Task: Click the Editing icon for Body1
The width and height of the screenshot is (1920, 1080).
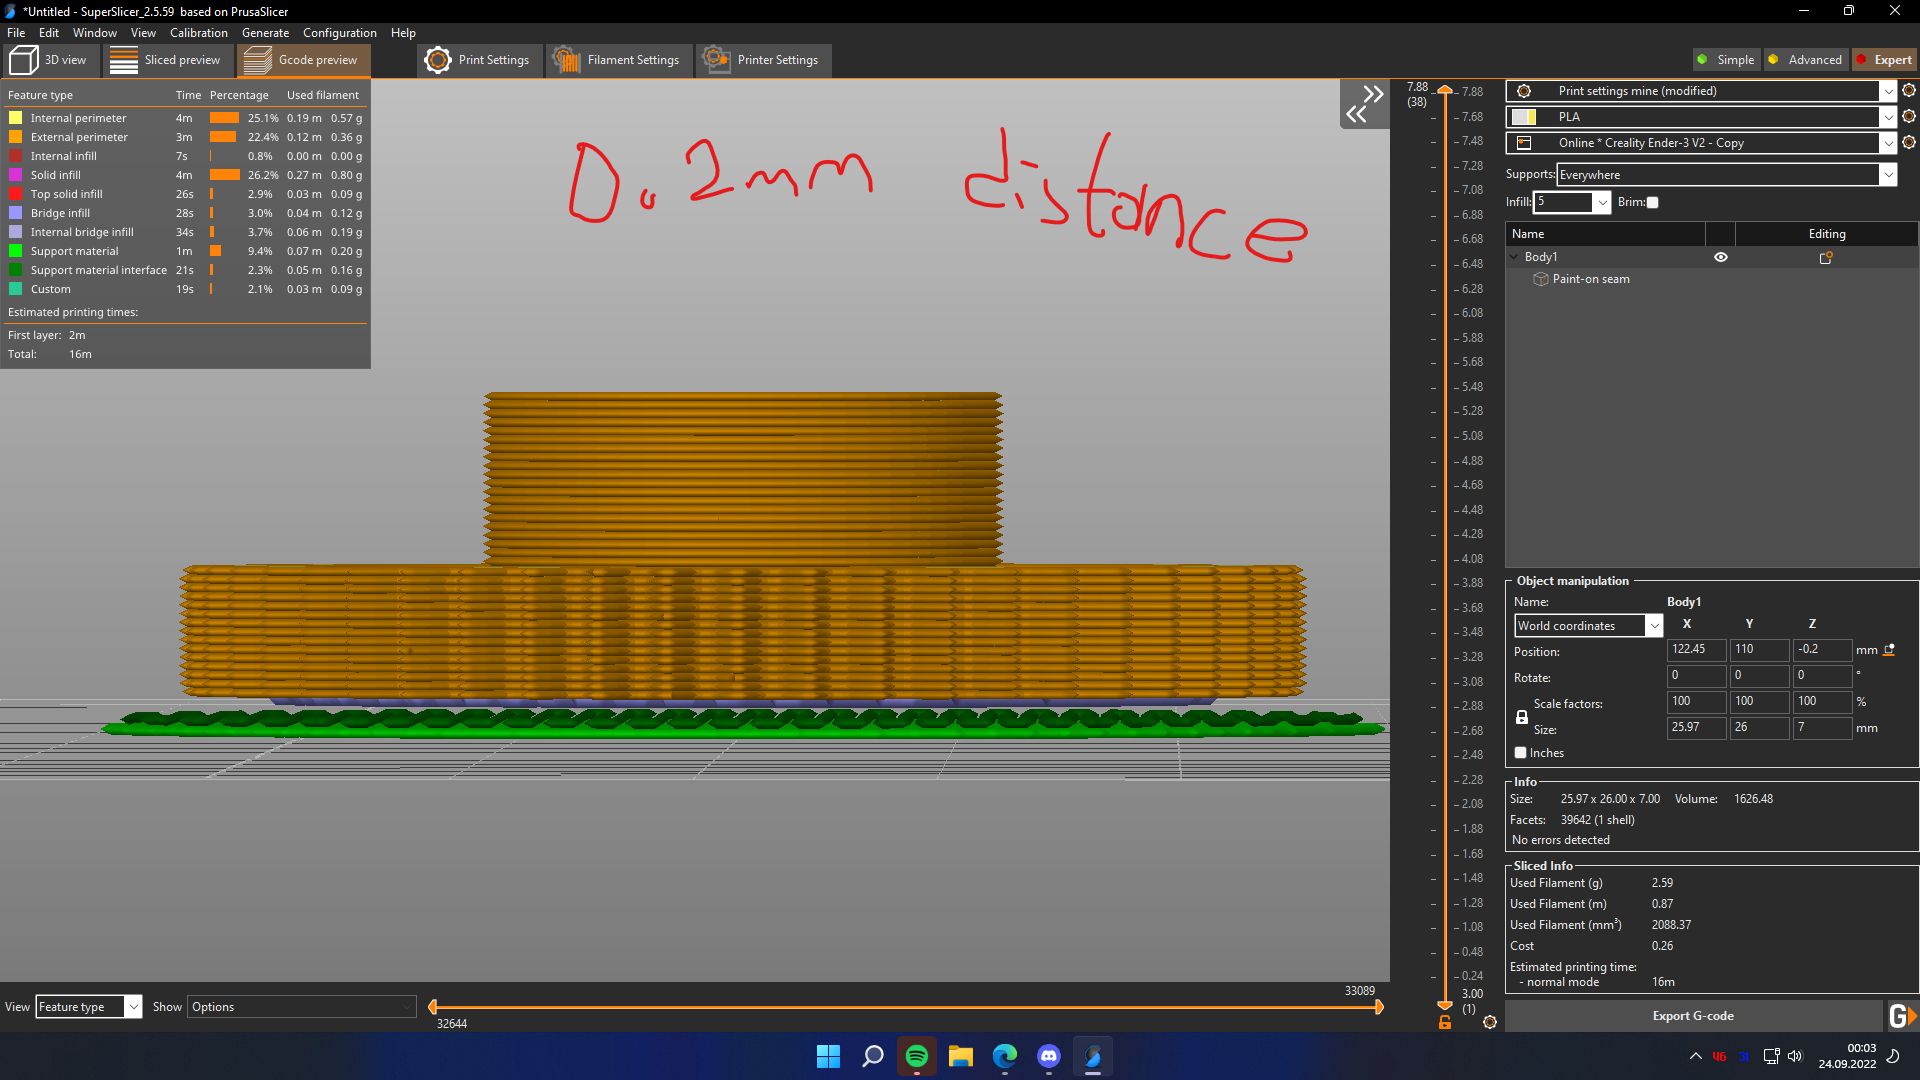Action: coord(1825,257)
